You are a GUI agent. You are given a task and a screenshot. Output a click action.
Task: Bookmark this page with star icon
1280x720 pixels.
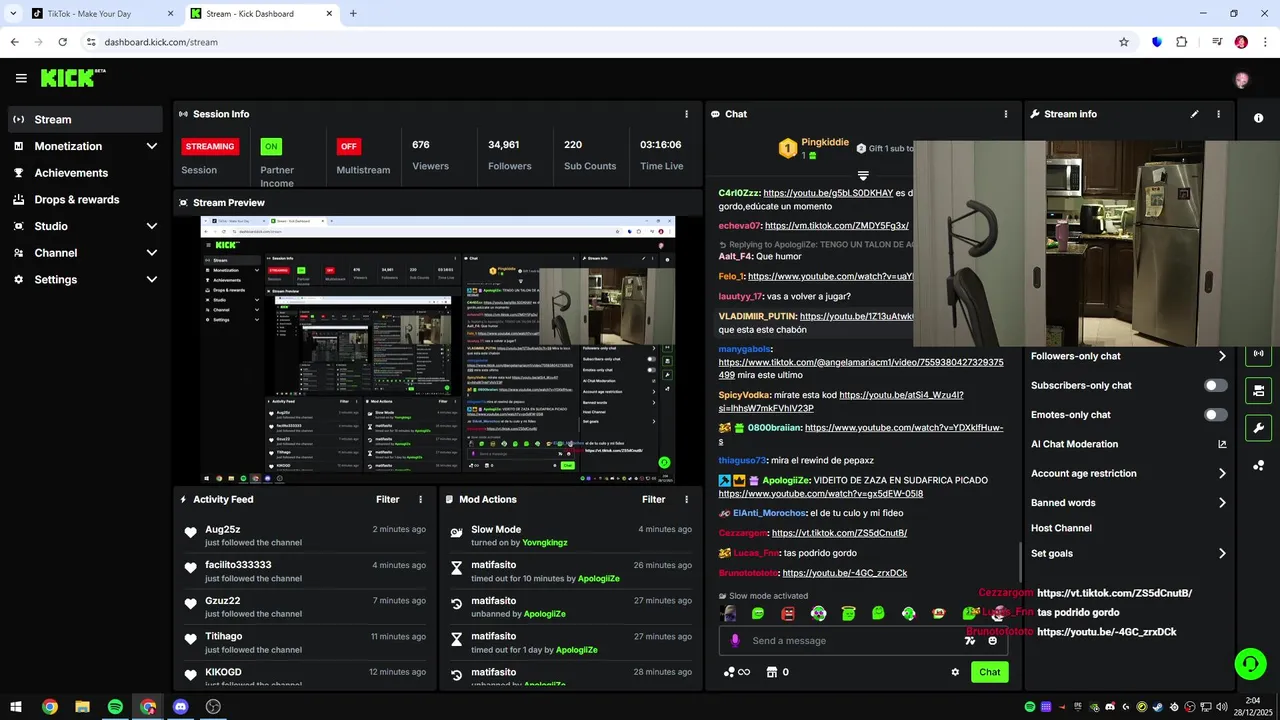1124,42
